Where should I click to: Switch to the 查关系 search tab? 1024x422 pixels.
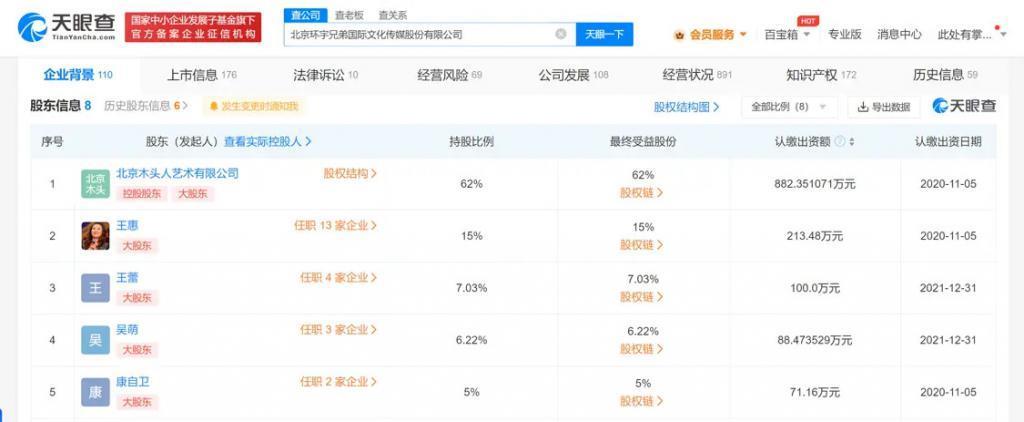pos(393,15)
